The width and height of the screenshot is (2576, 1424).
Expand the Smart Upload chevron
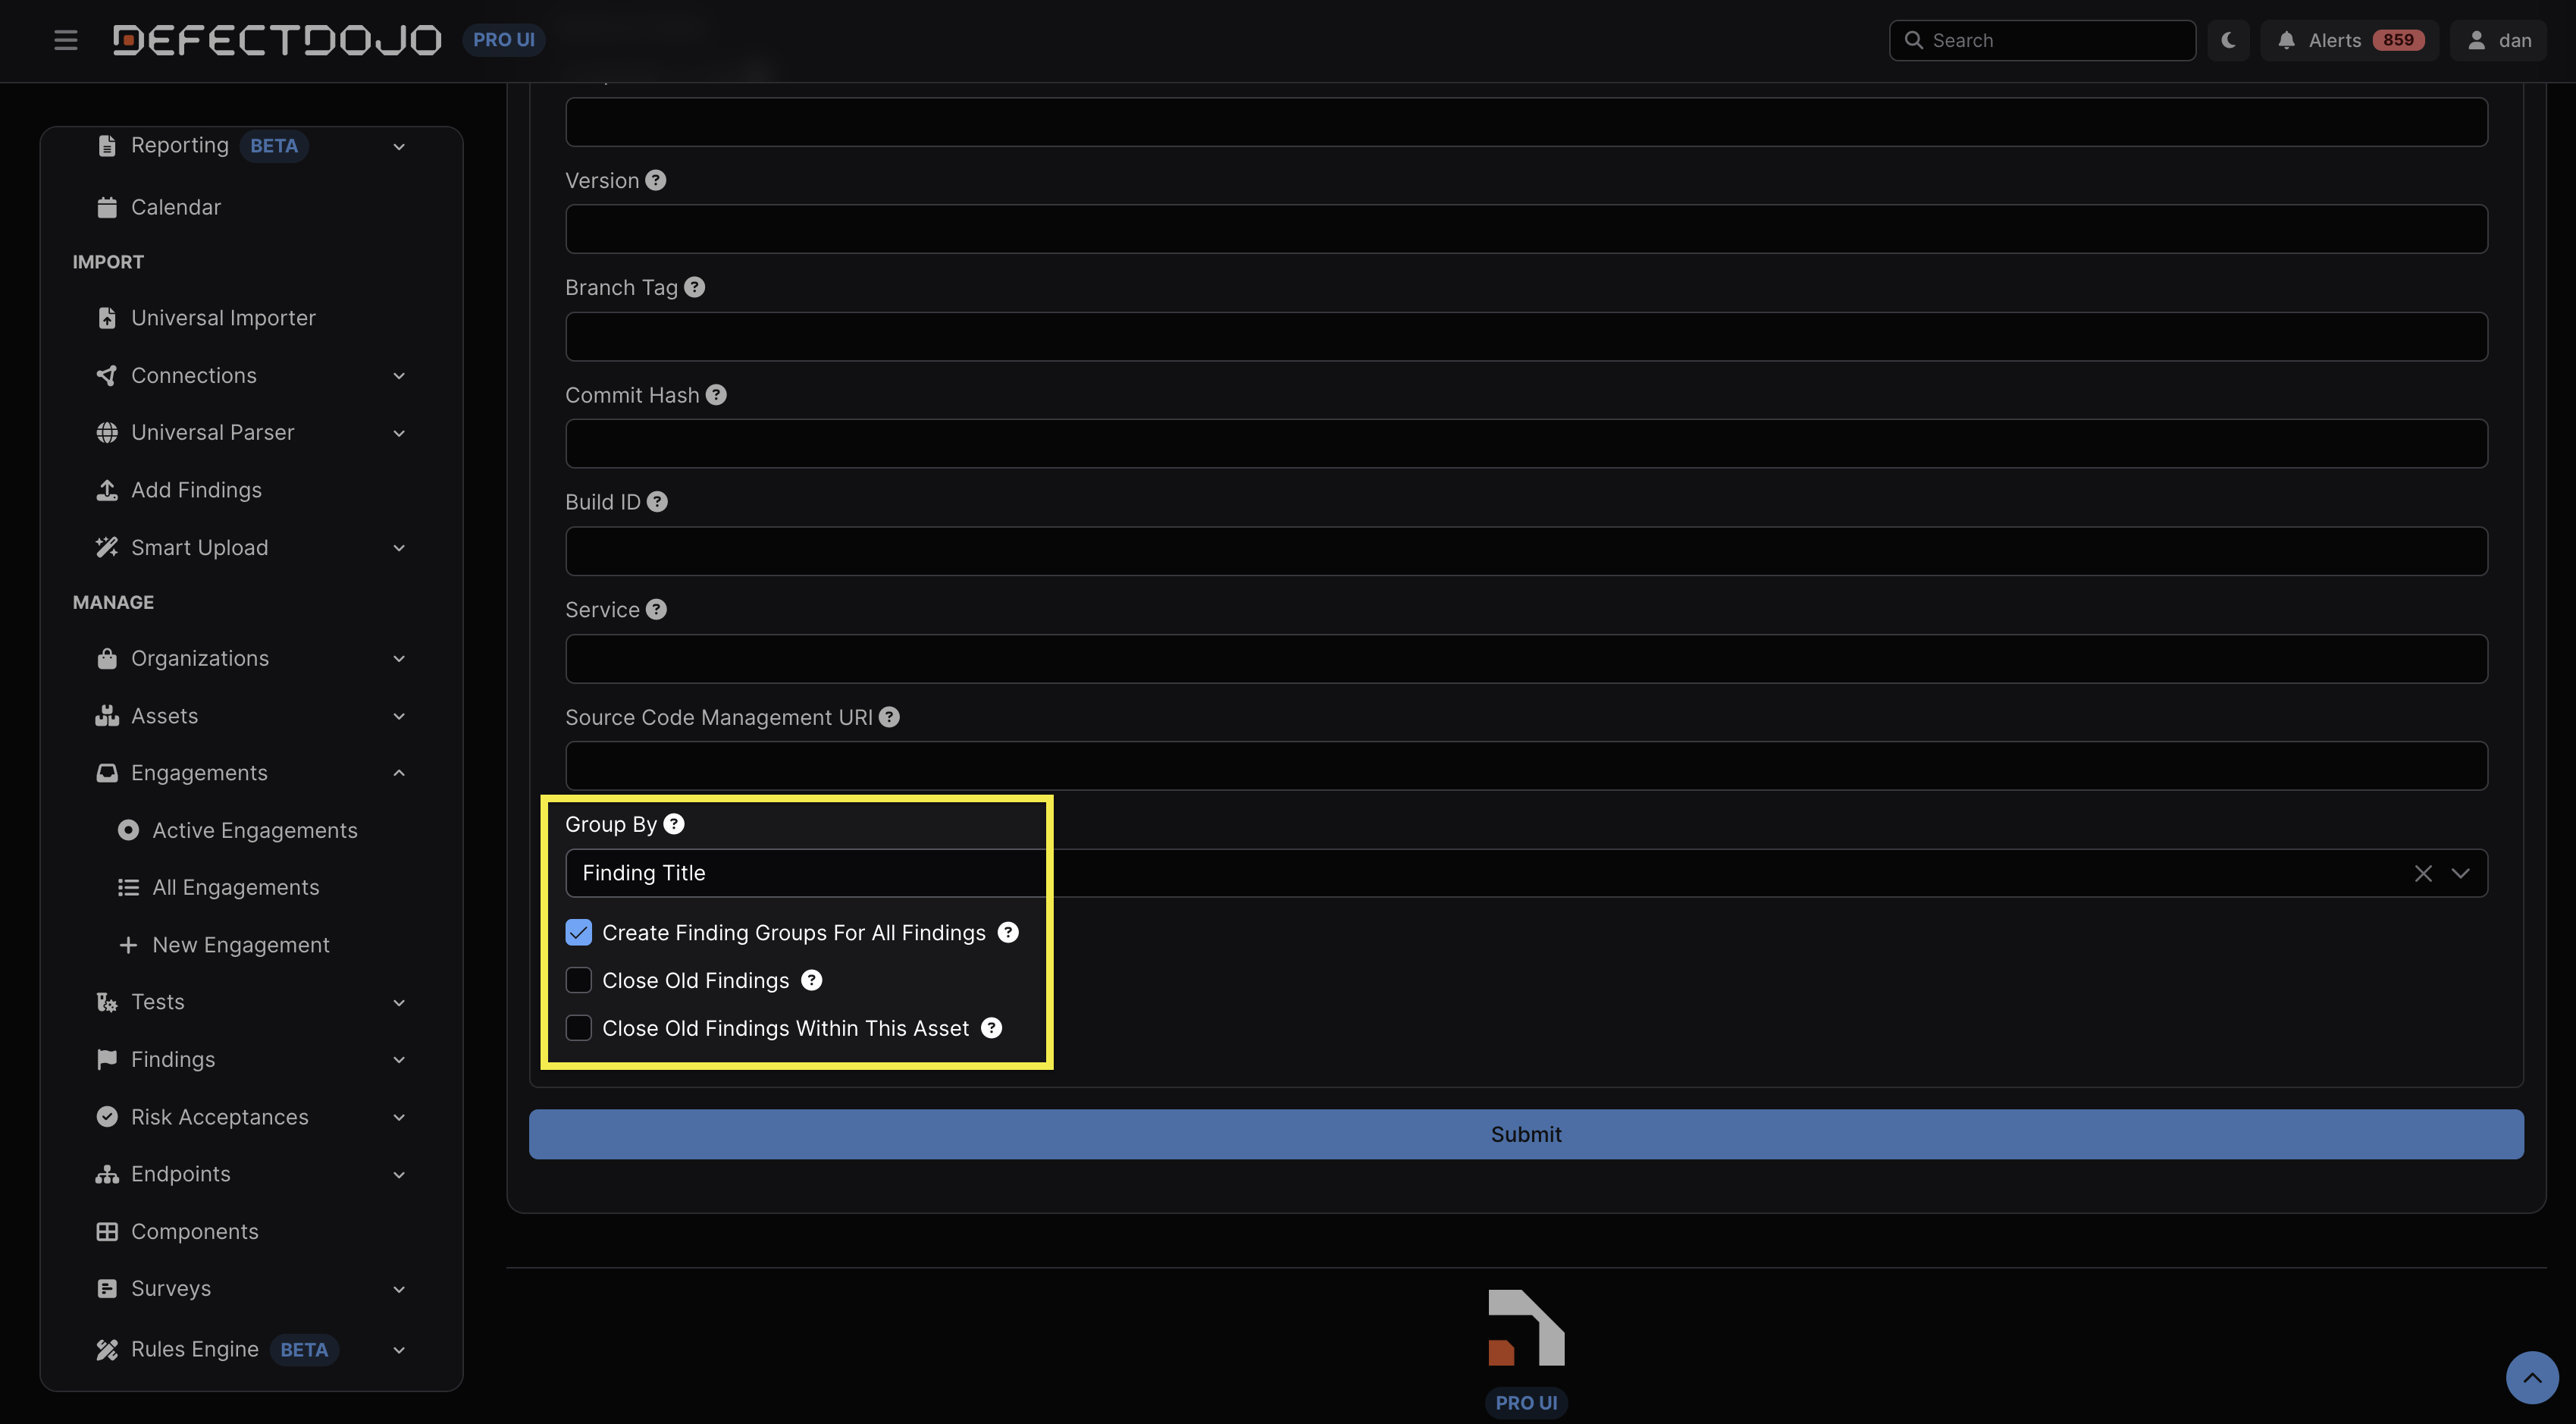(399, 548)
